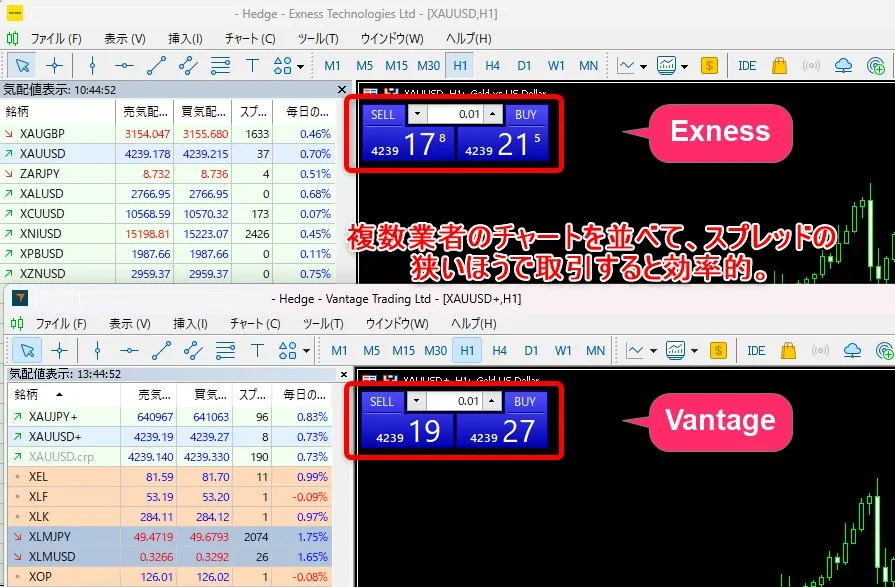Screen dimensions: 895x587
Task: Increase lot volume stepper in Vantage panel
Action: click(492, 401)
